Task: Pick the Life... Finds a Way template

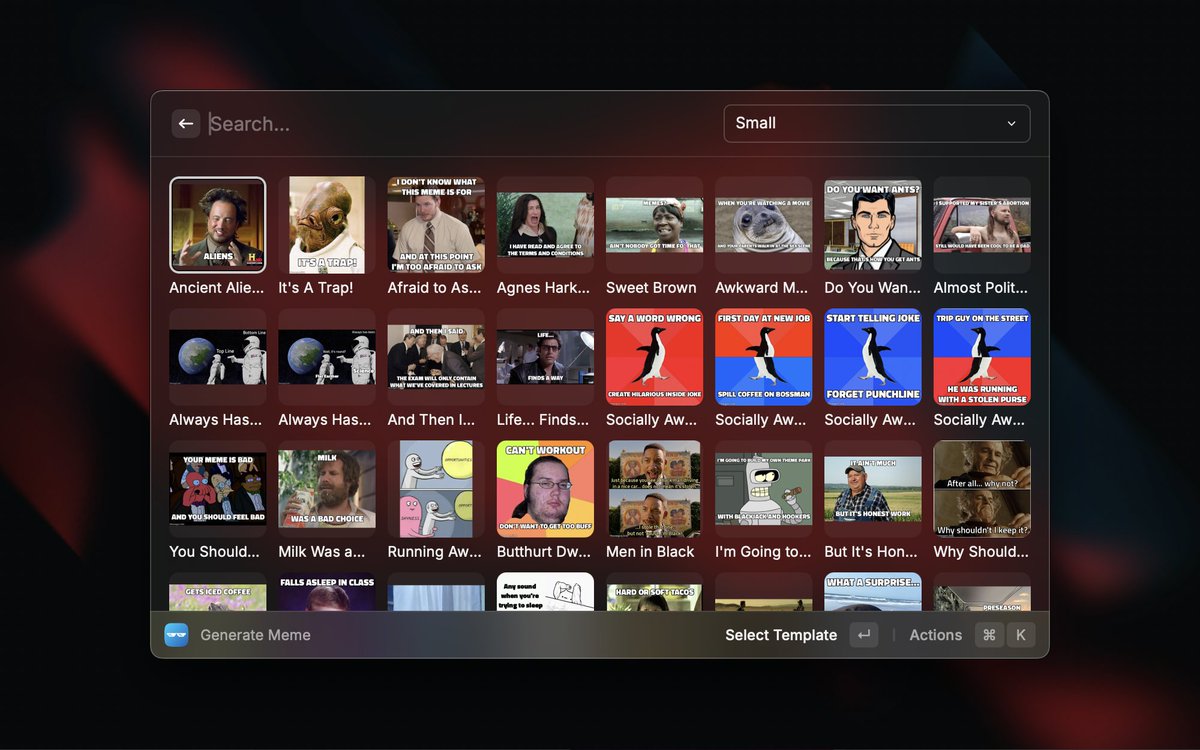Action: 545,357
